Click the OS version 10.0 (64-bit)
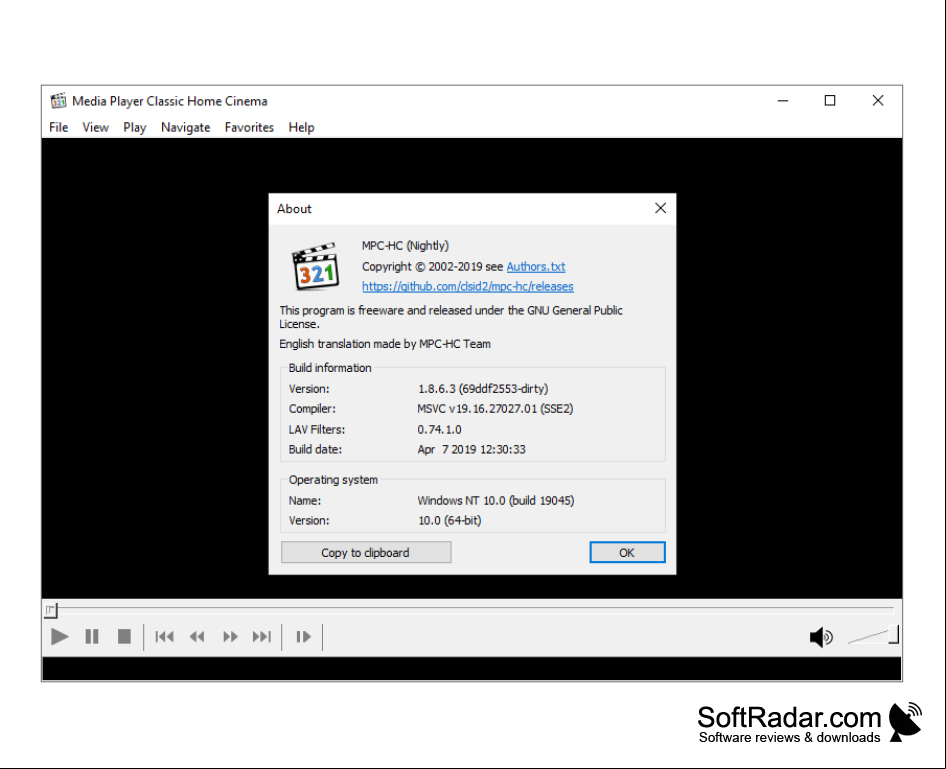 click(449, 521)
